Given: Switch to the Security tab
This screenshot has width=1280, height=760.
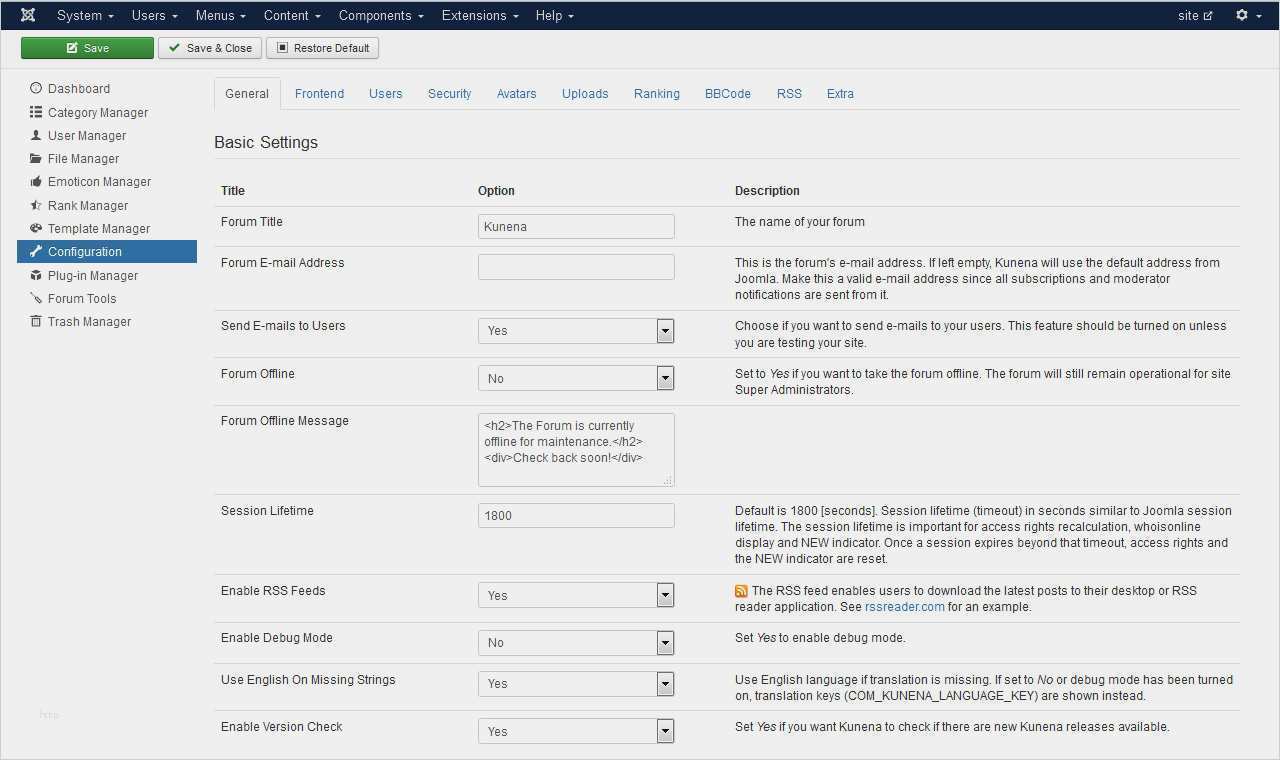Looking at the screenshot, I should pyautogui.click(x=449, y=94).
